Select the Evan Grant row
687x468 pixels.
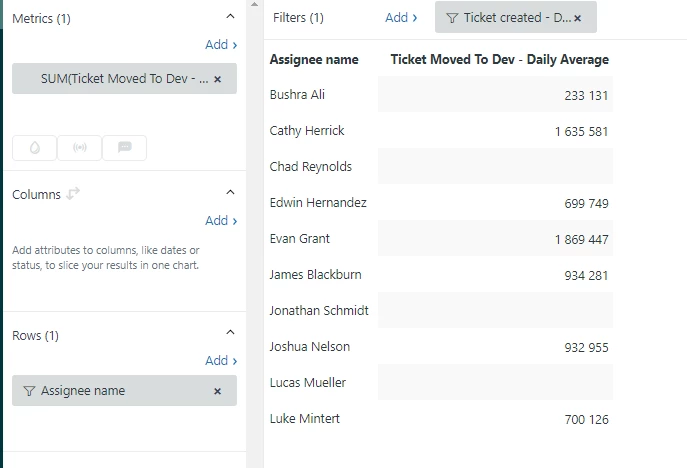(x=300, y=239)
